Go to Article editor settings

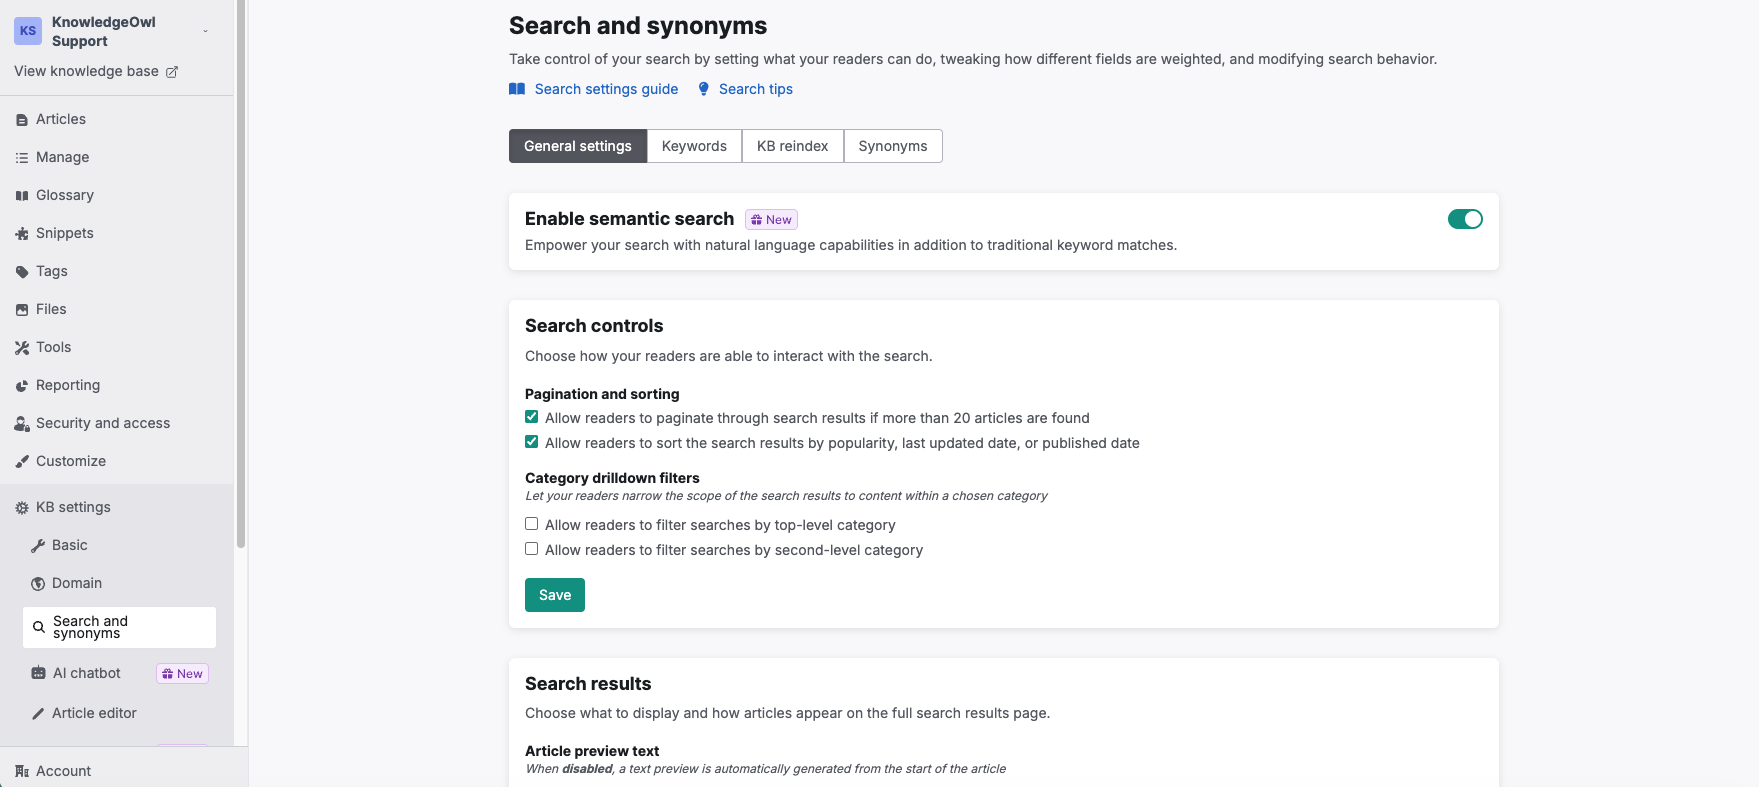(x=94, y=713)
